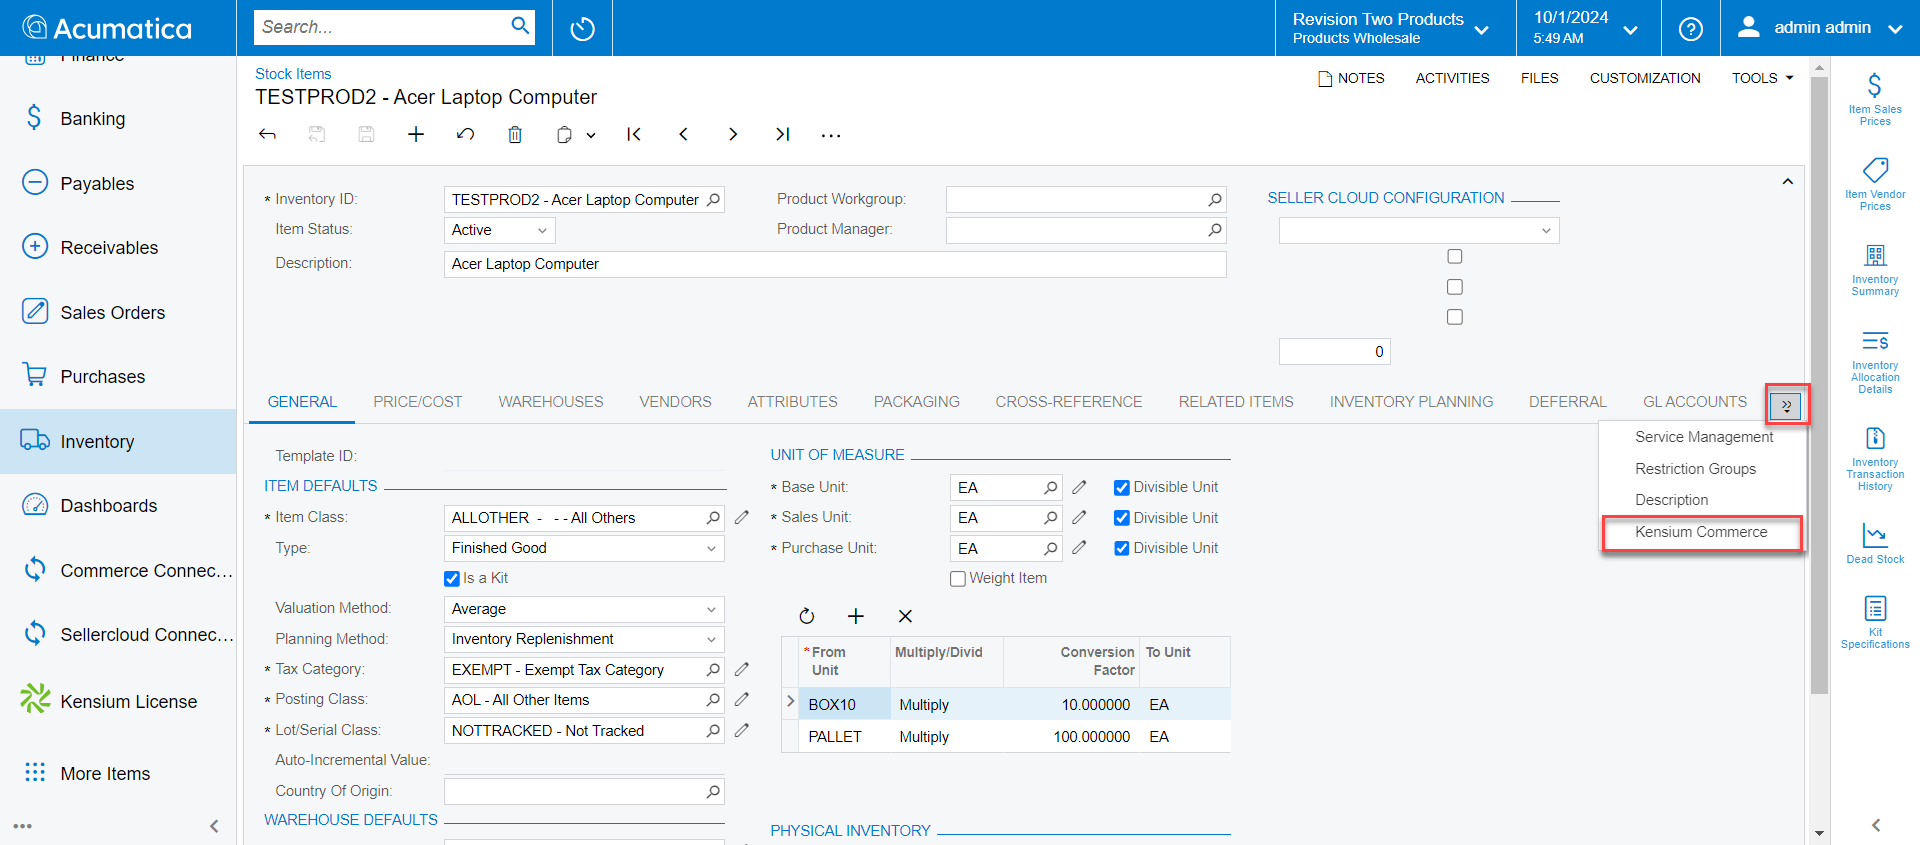
Task: Go to the next record
Action: click(733, 134)
